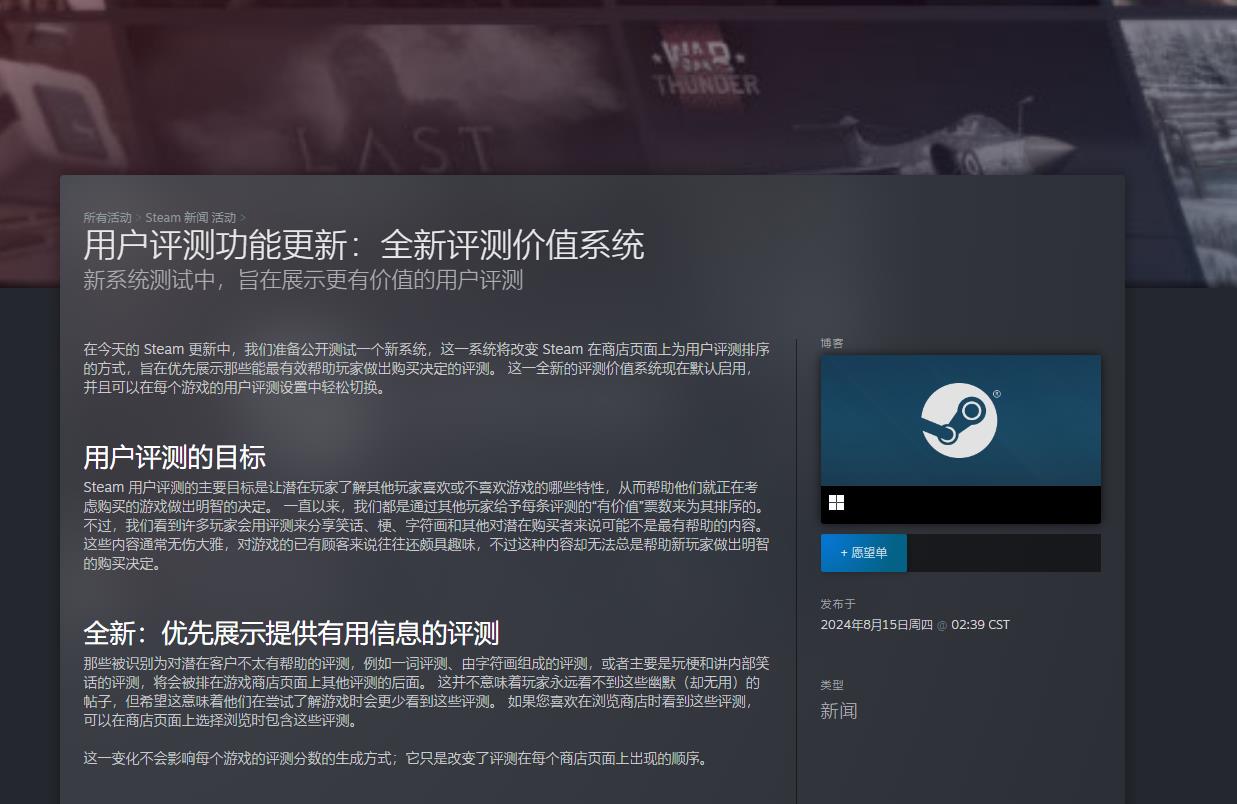Go to the 'Steam 新闻 活动' breadcrumb
The image size is (1237, 804).
click(191, 218)
